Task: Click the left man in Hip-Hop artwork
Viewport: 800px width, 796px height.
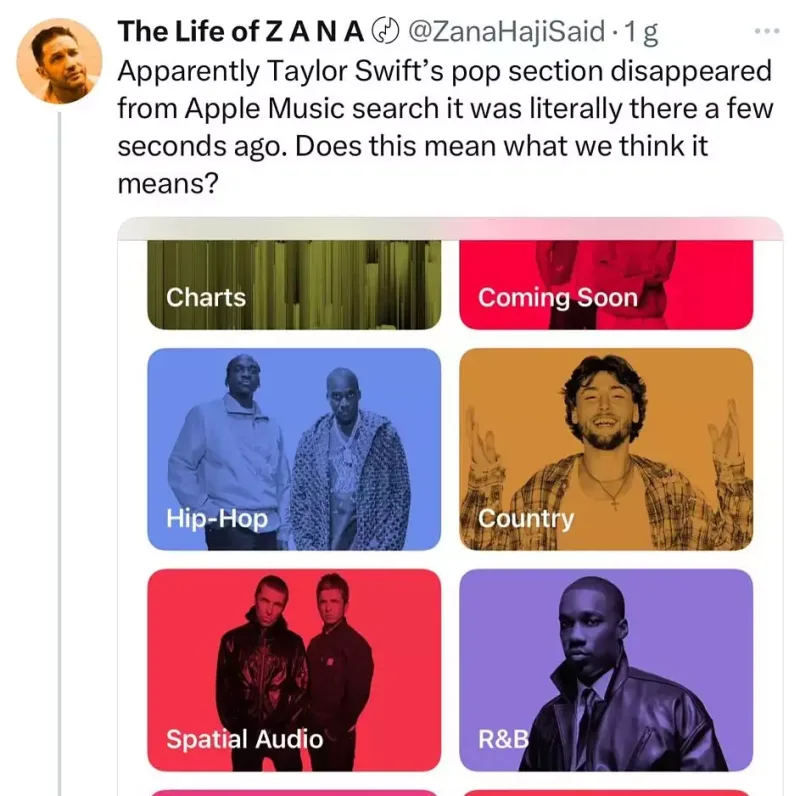Action: (230, 440)
